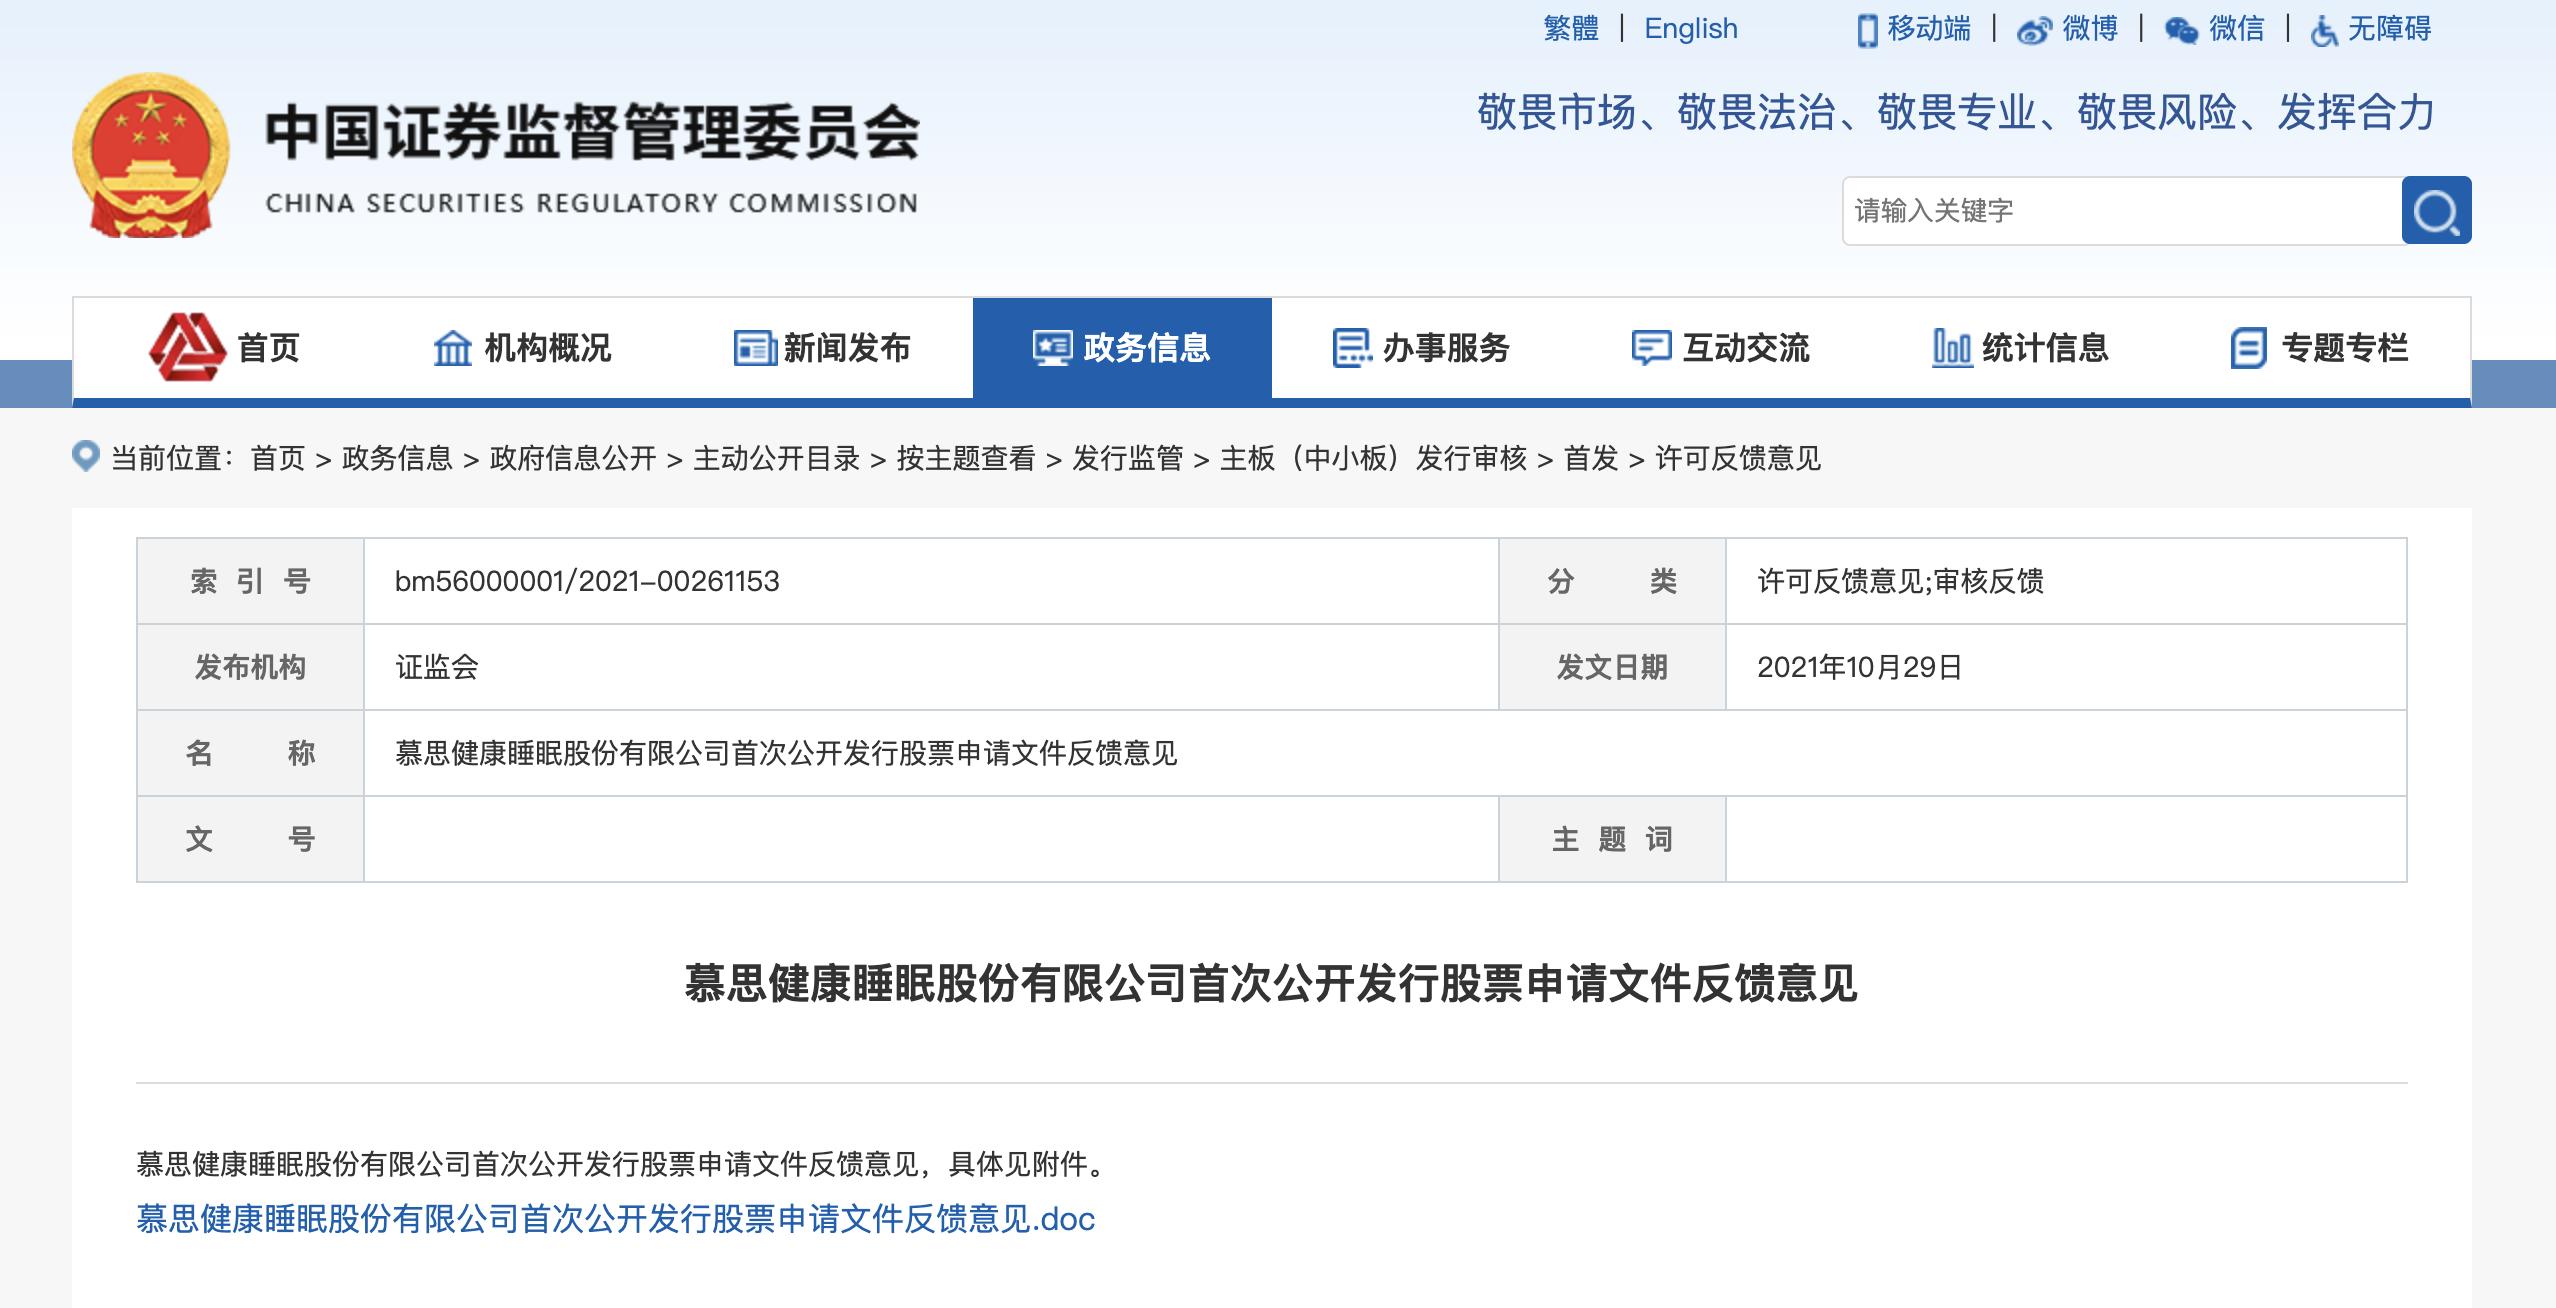Open the 移动端 mobile version icon
The width and height of the screenshot is (2556, 1308).
pos(1866,29)
